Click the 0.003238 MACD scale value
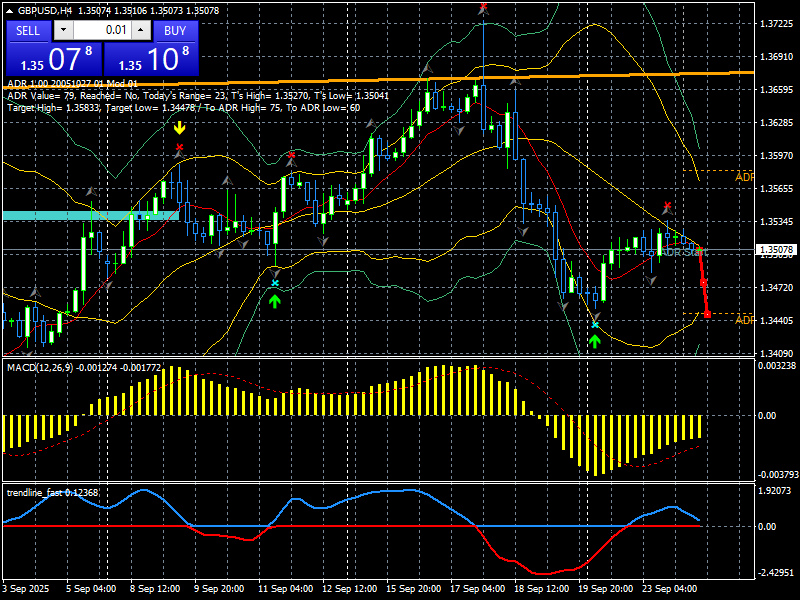Screen dimensions: 800x600 [777, 365]
